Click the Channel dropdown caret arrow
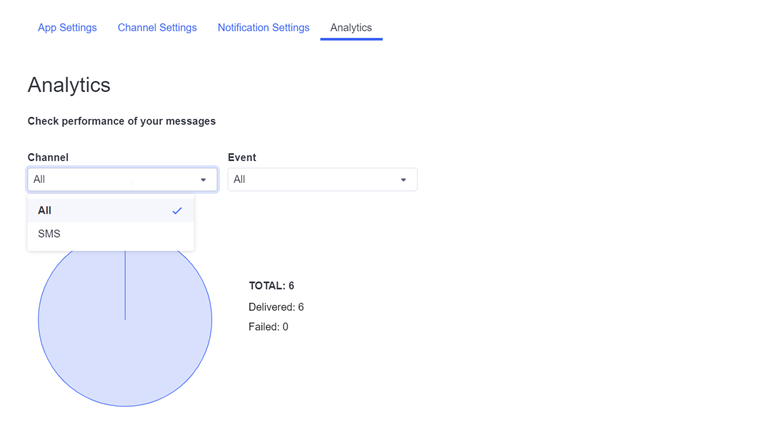780x440 pixels. 203,180
